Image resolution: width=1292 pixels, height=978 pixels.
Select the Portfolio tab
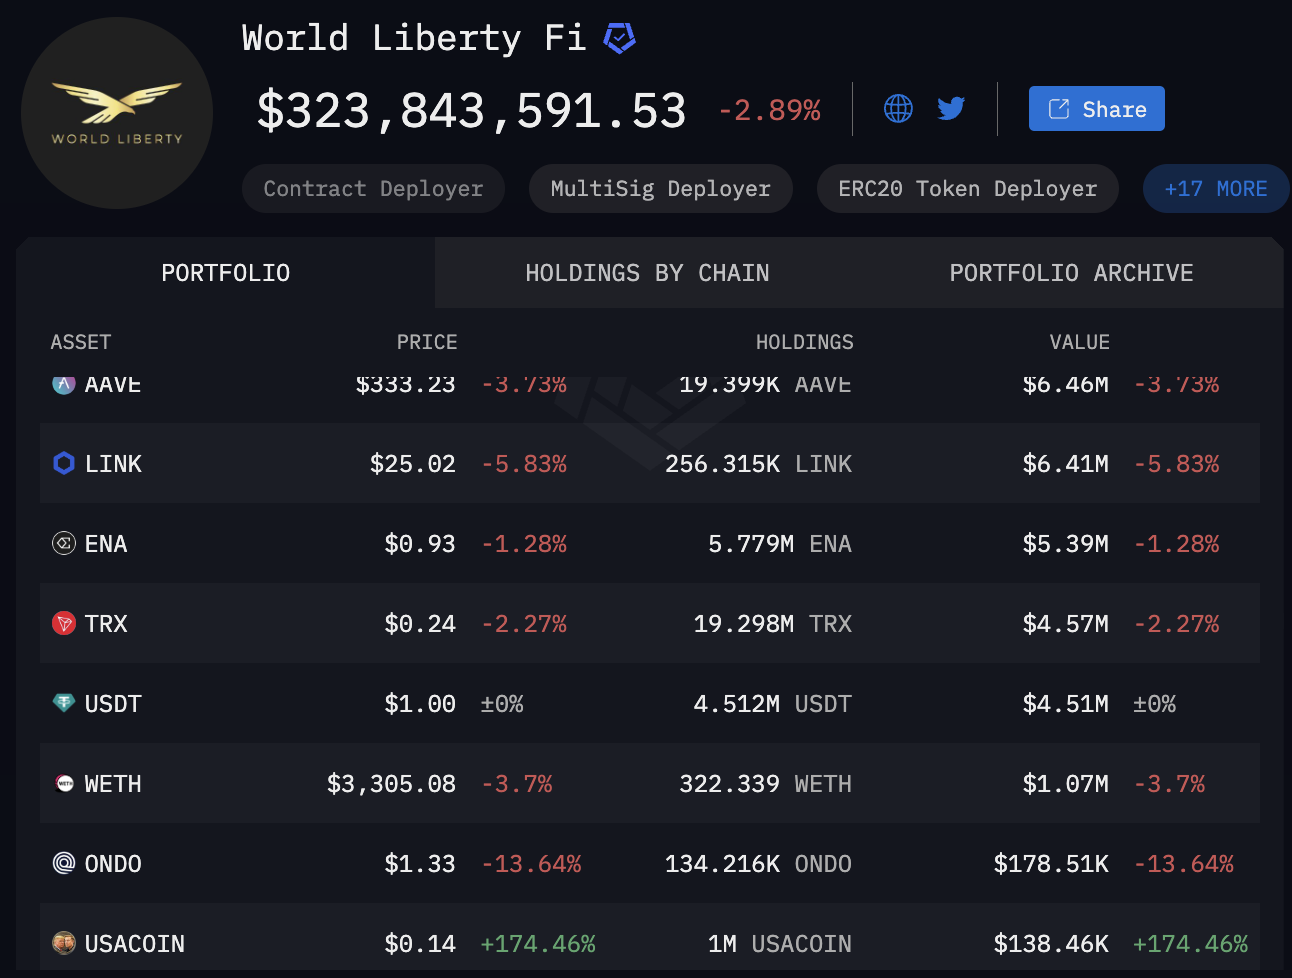coord(226,273)
